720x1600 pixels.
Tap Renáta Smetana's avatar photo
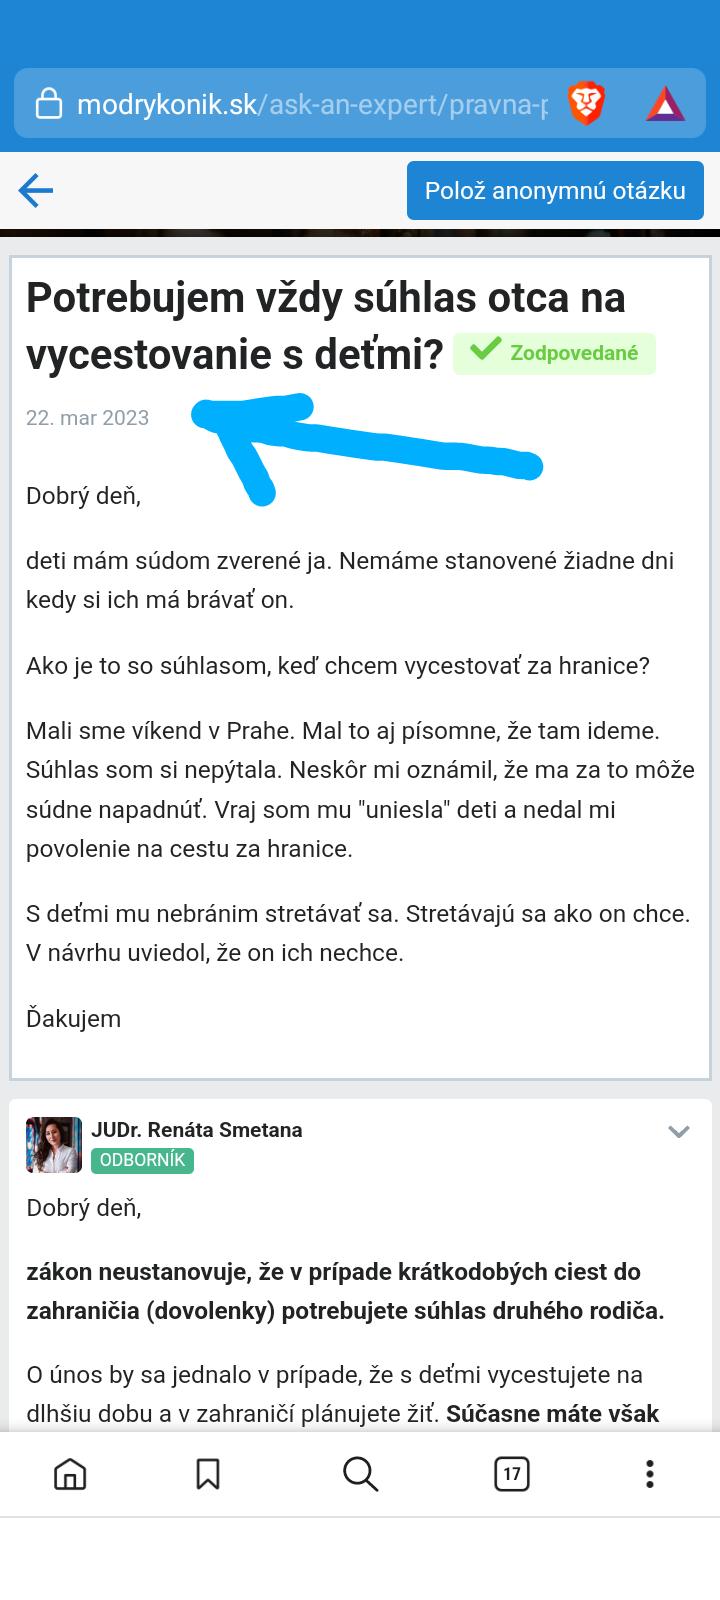[x=54, y=1144]
